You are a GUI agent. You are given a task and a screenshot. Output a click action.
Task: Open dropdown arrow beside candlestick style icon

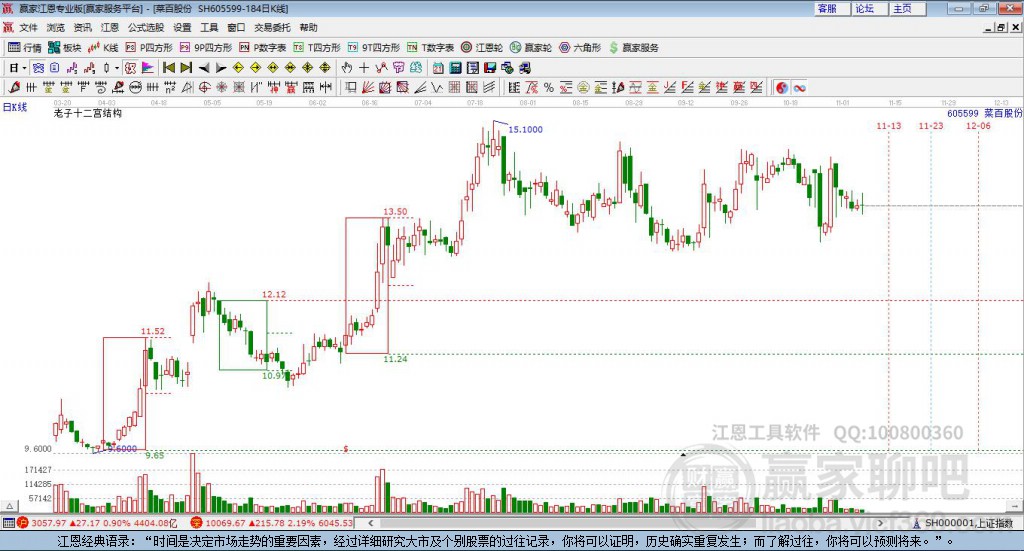117,68
